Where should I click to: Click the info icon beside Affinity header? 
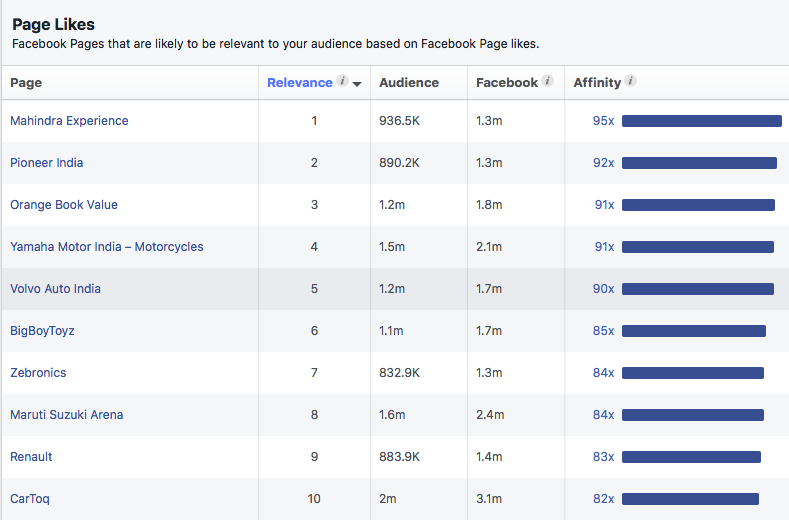(x=630, y=81)
